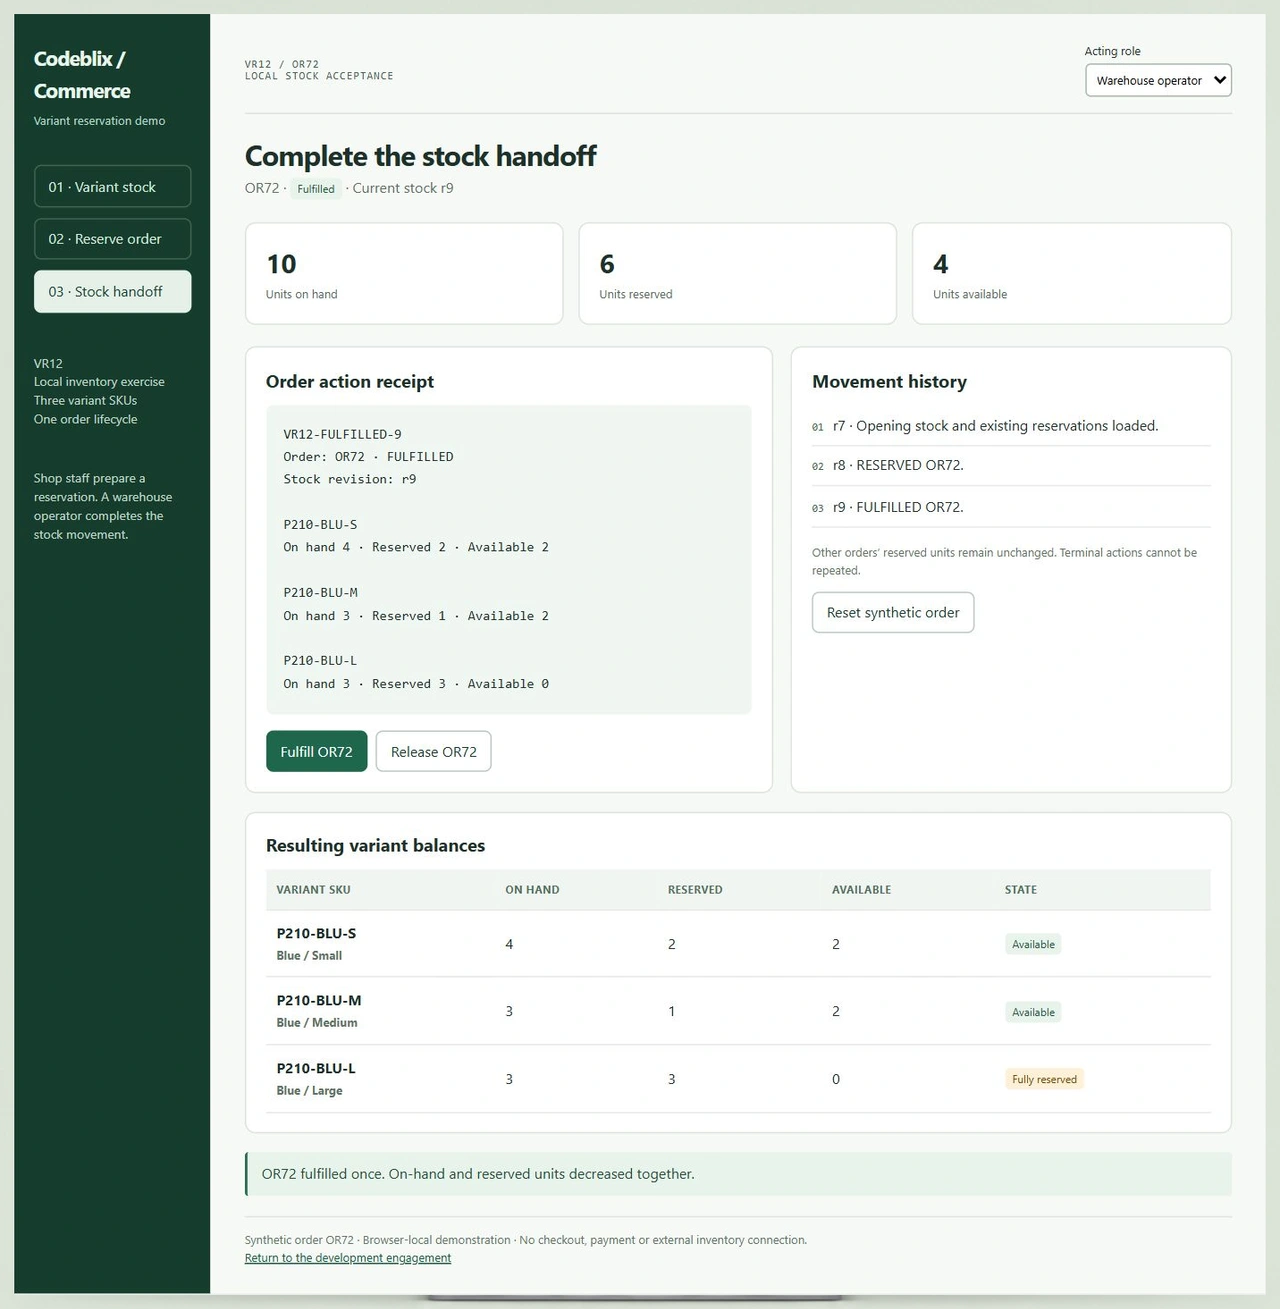Click the AVAILABLE column header

click(x=861, y=890)
